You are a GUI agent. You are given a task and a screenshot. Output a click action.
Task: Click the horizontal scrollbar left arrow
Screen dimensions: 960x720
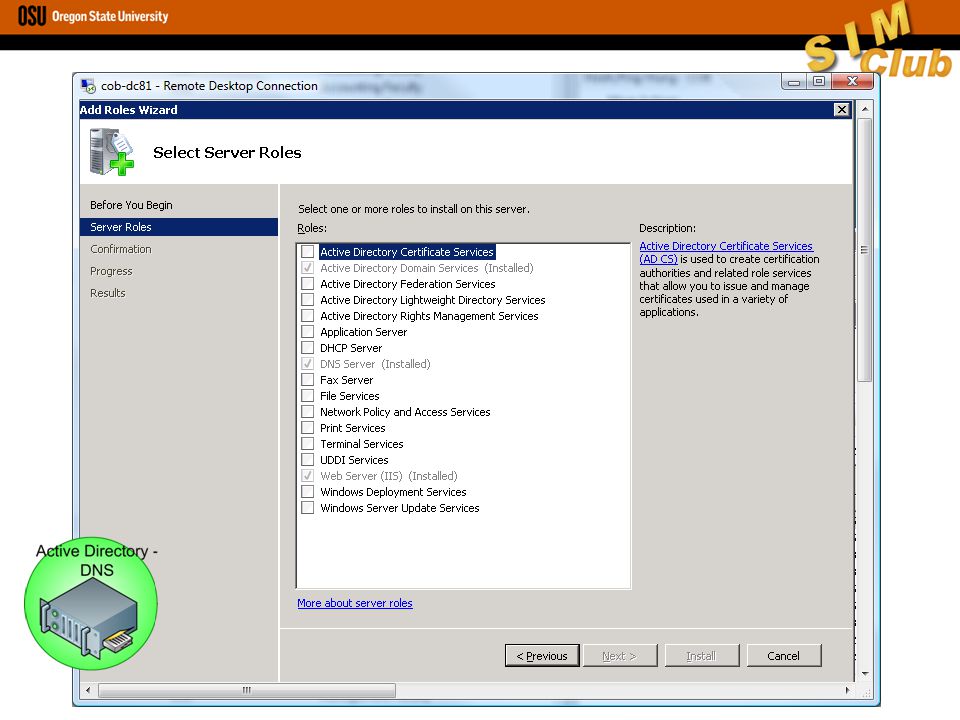click(88, 690)
